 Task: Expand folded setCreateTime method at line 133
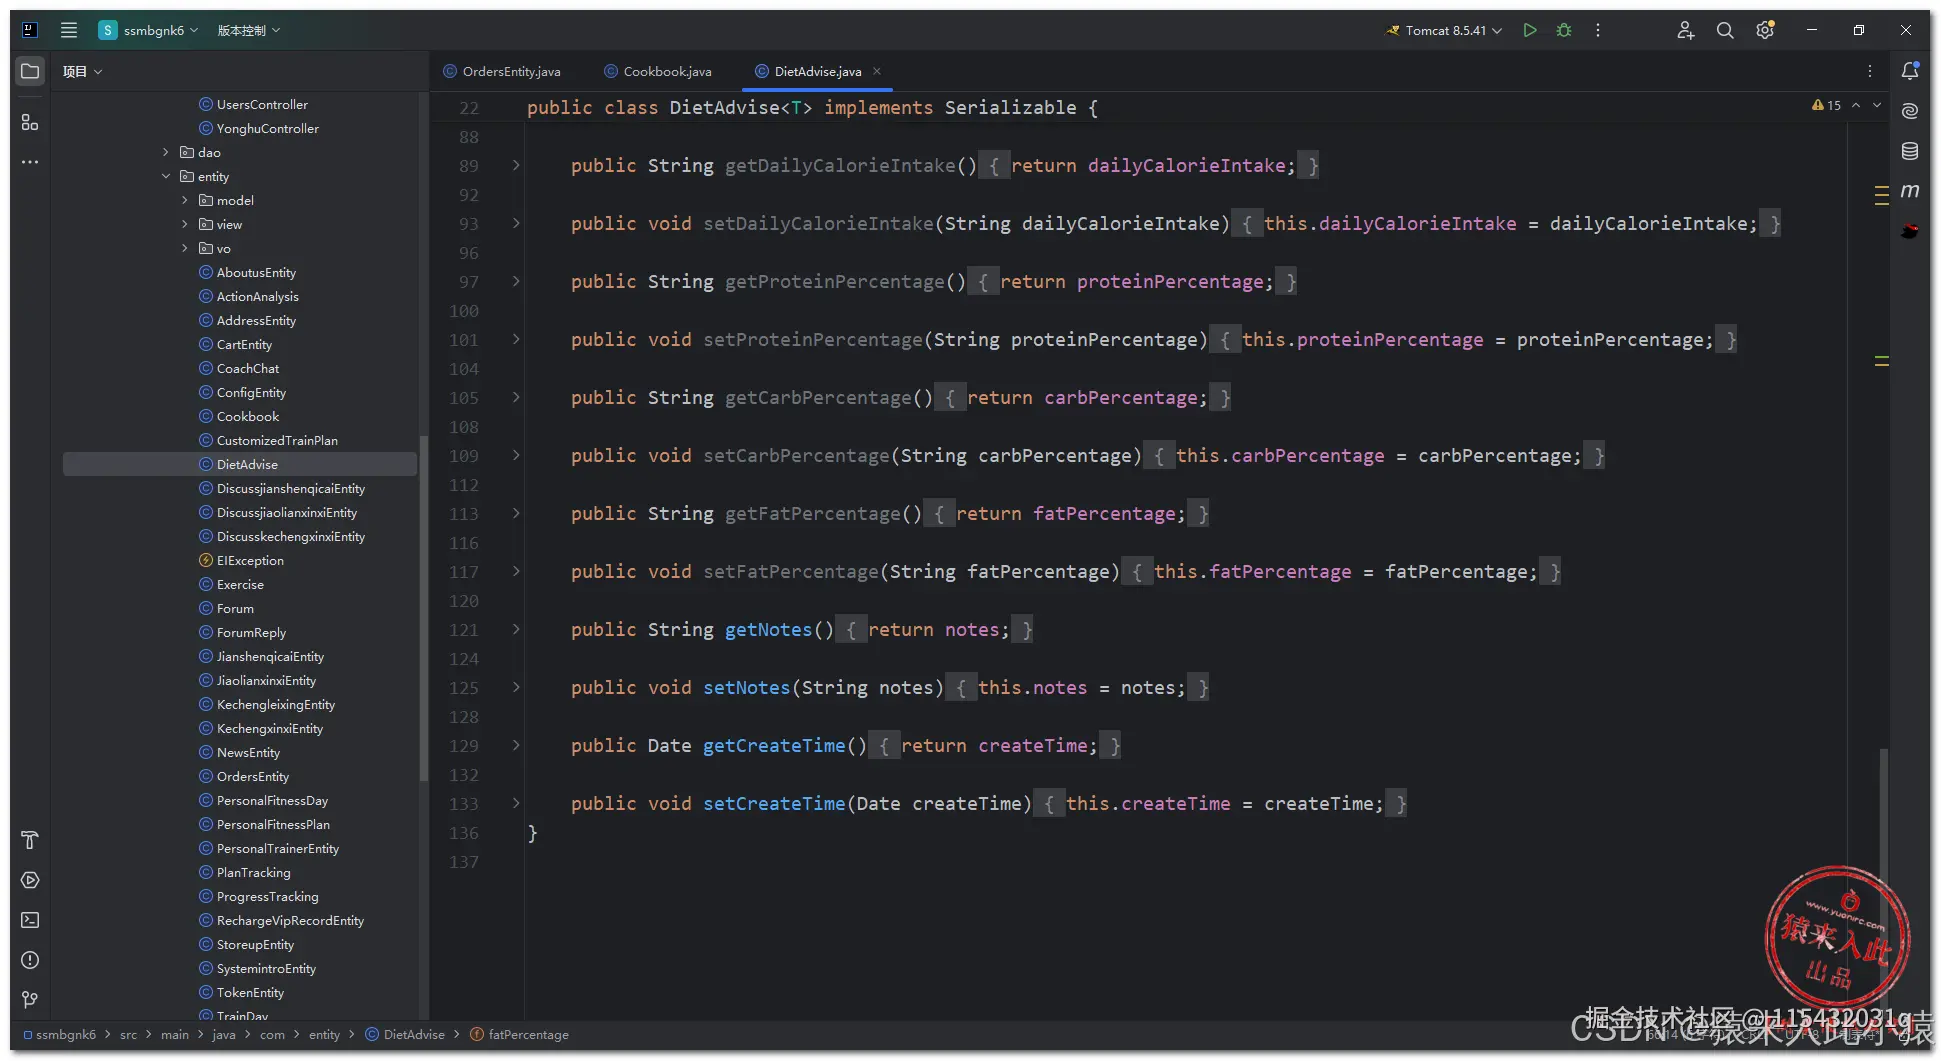516,803
